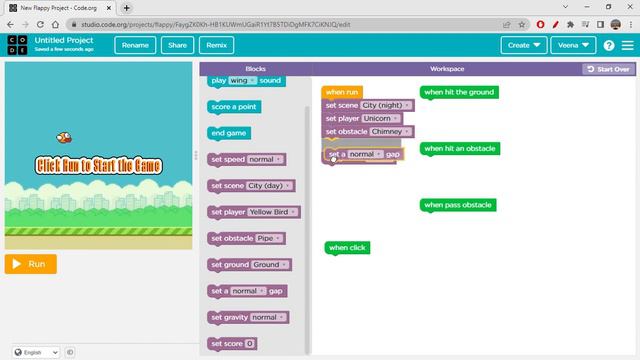This screenshot has width=640, height=360.
Task: Click the Workspace header
Action: click(447, 69)
